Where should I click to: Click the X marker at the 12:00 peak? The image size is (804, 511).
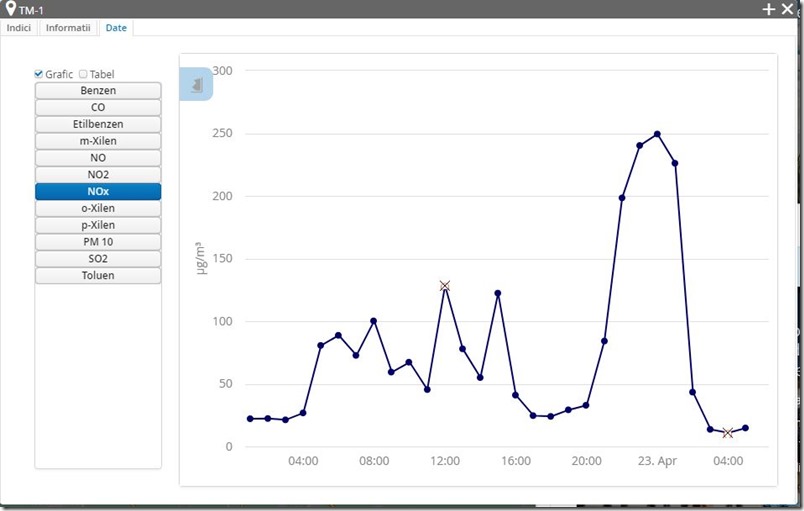[x=445, y=286]
